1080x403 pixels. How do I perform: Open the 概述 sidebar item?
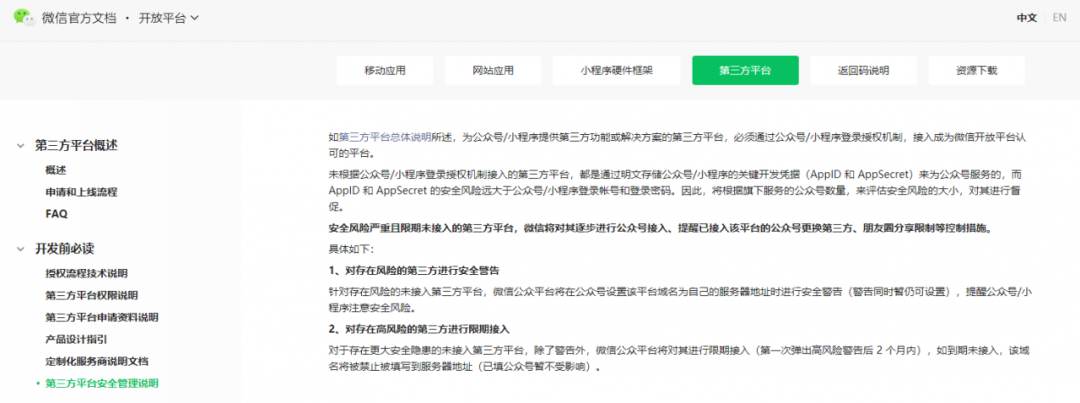(56, 169)
